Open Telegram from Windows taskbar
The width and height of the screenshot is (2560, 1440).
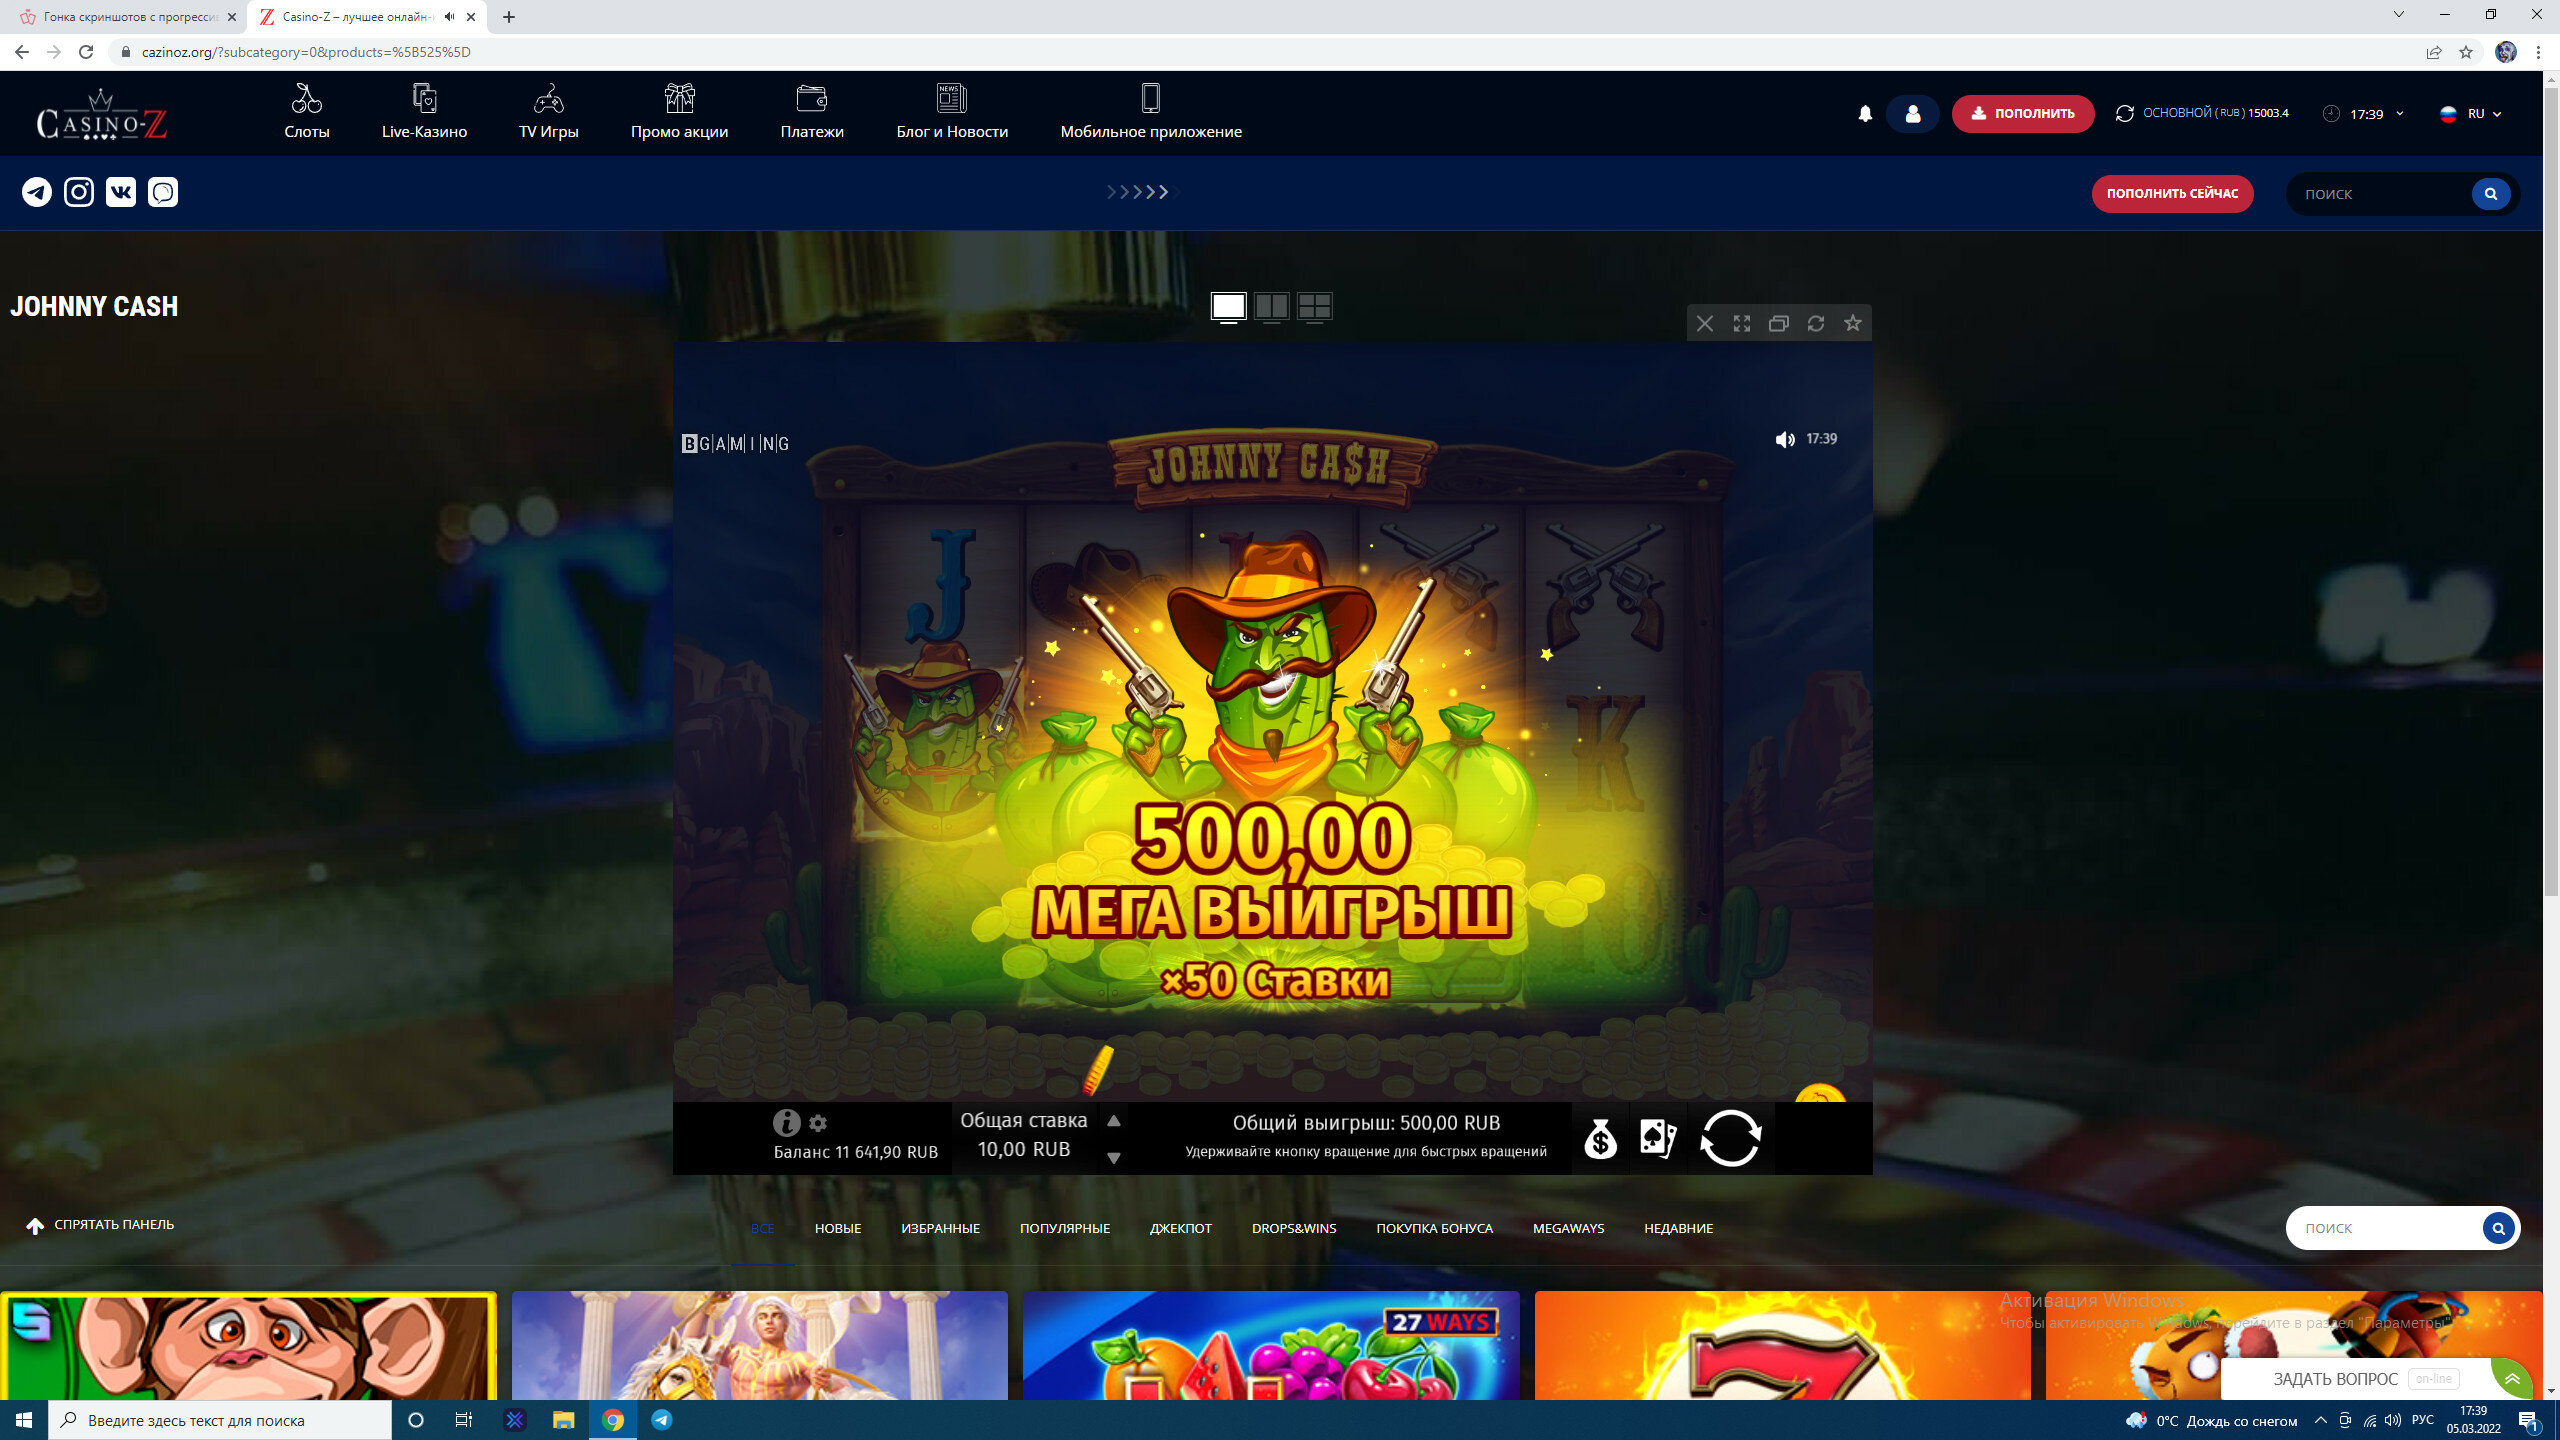coord(661,1420)
